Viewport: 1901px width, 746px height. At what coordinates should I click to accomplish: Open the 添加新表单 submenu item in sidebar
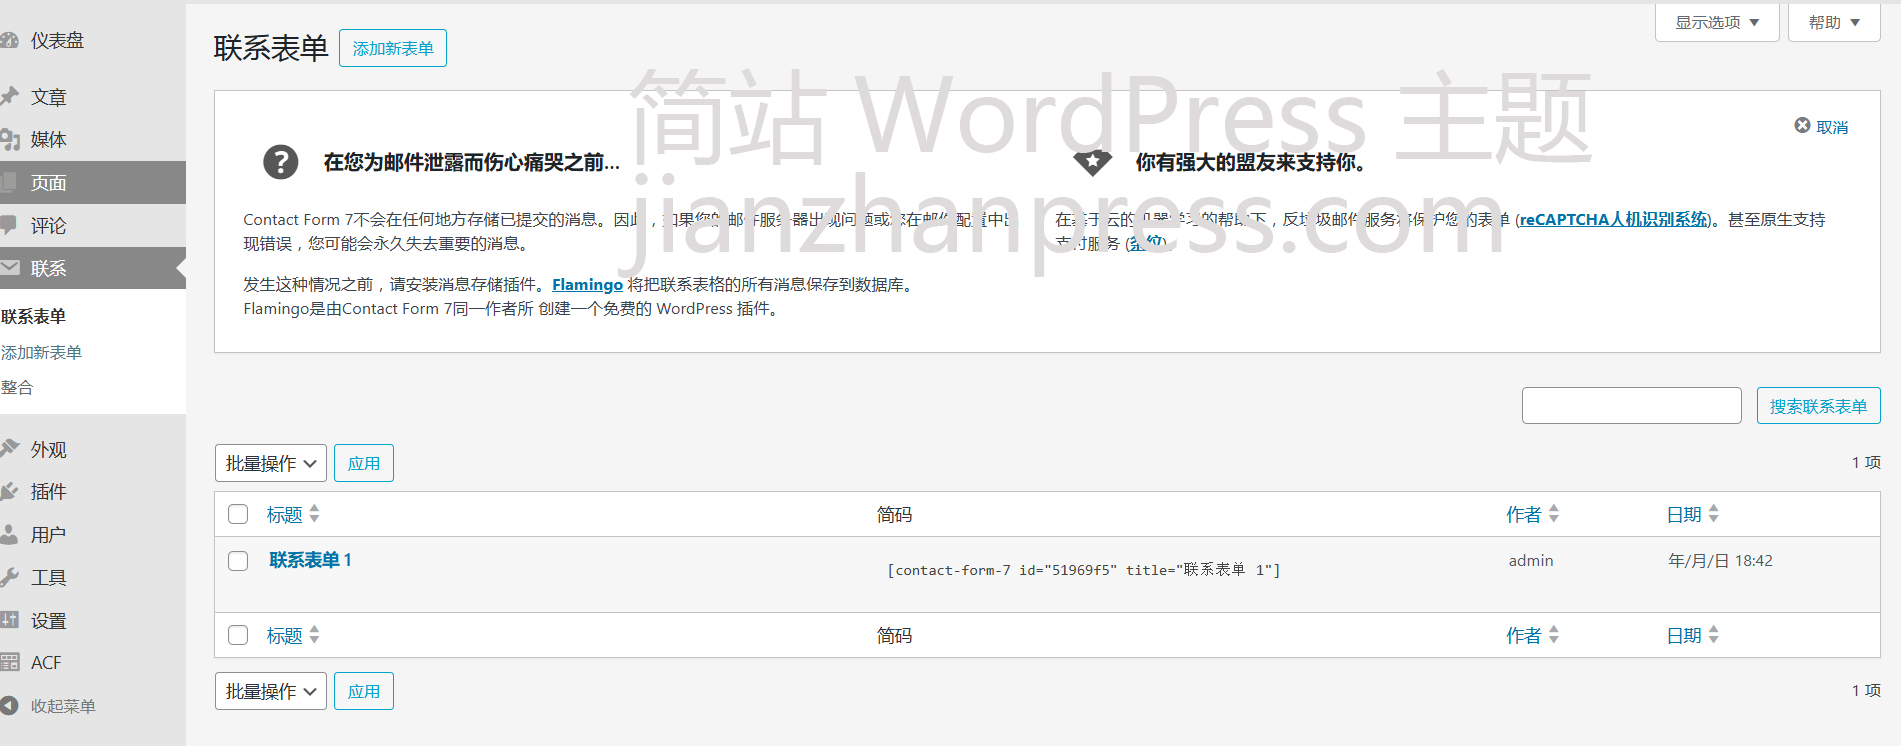tap(42, 352)
